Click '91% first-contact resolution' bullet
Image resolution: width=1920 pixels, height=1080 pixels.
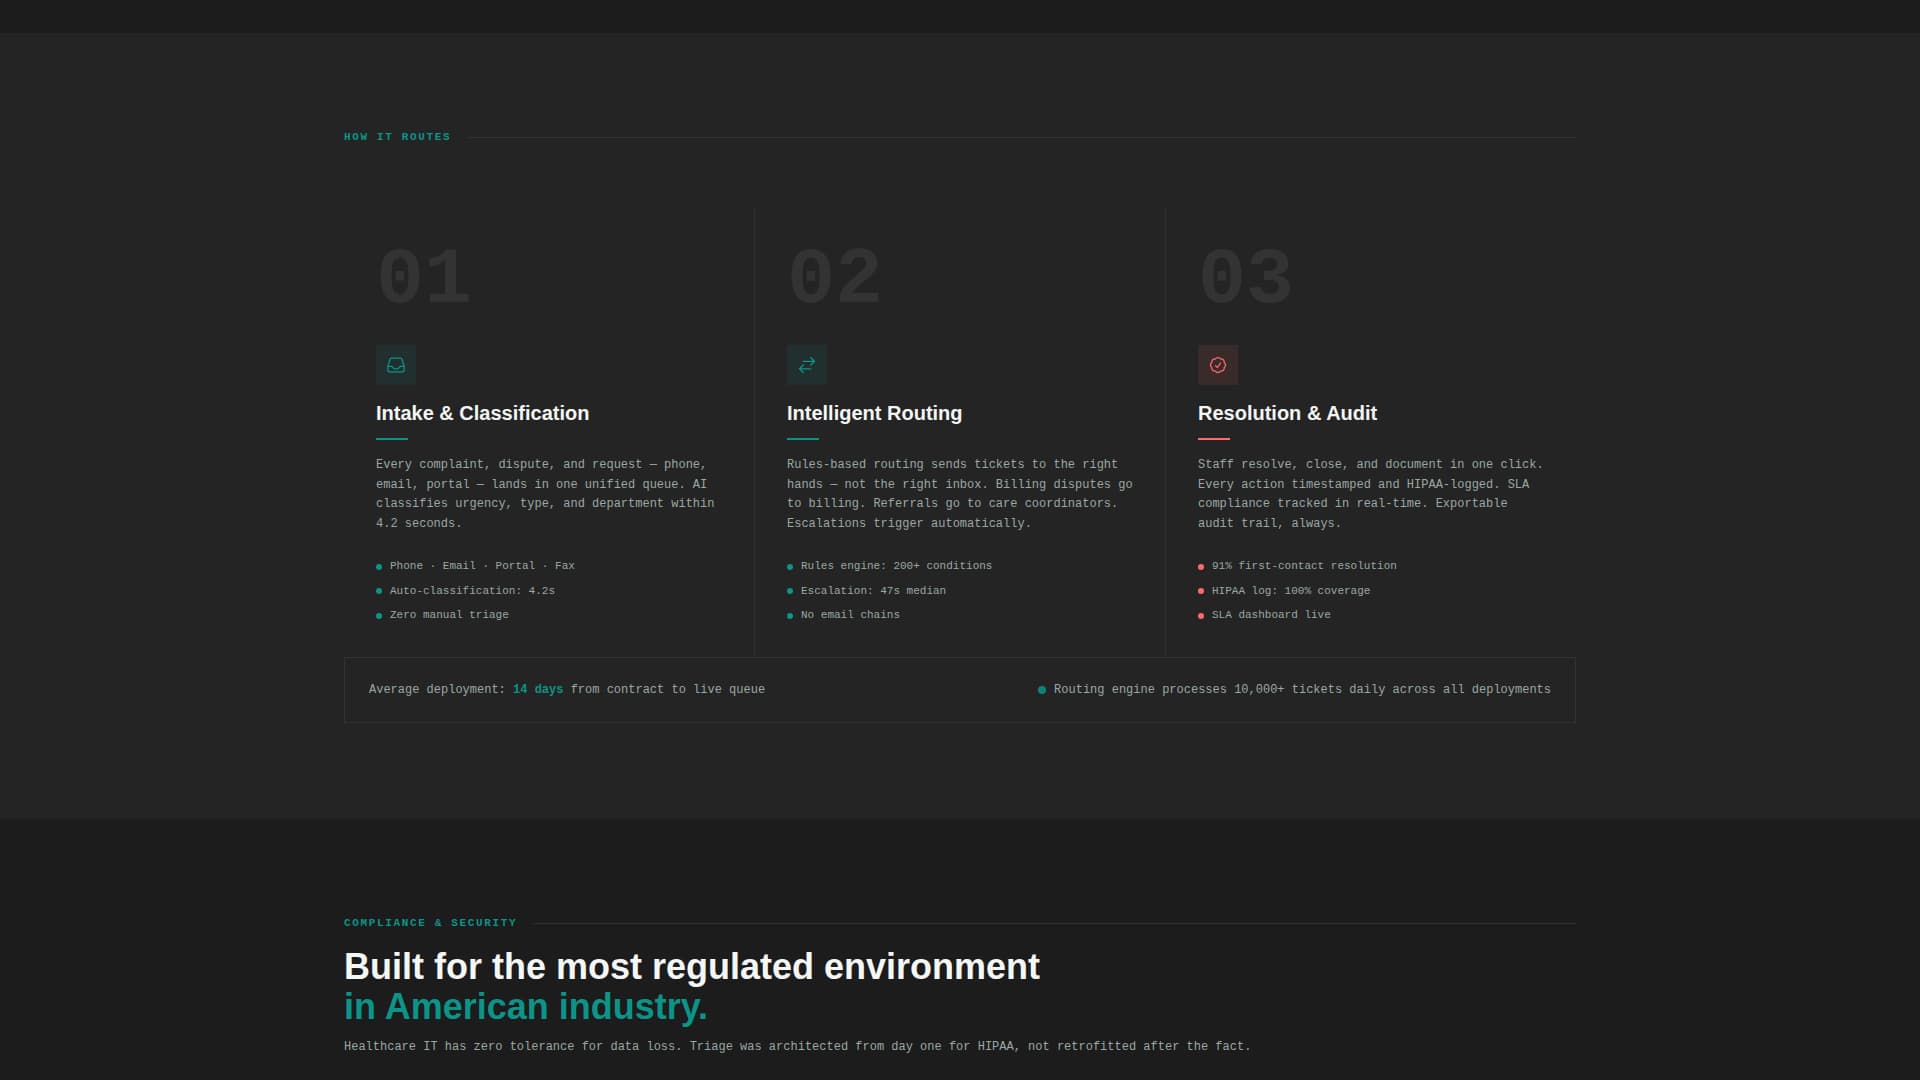[x=1297, y=566]
